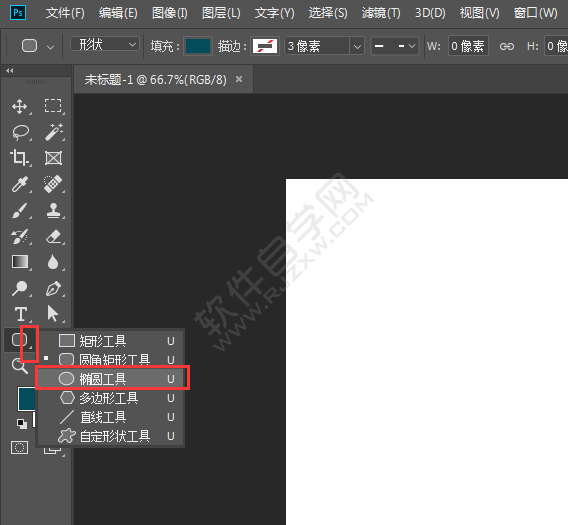Click the W width input field
Image resolution: width=568 pixels, height=525 pixels.
point(468,46)
